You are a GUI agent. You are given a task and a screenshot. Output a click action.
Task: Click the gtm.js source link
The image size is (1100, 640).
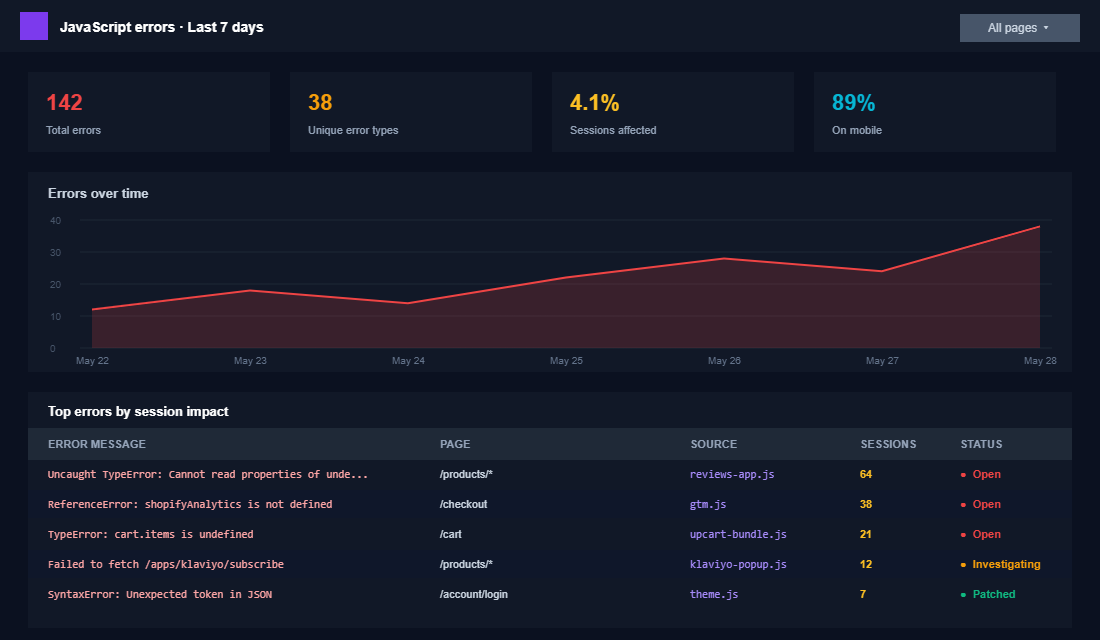coord(708,505)
